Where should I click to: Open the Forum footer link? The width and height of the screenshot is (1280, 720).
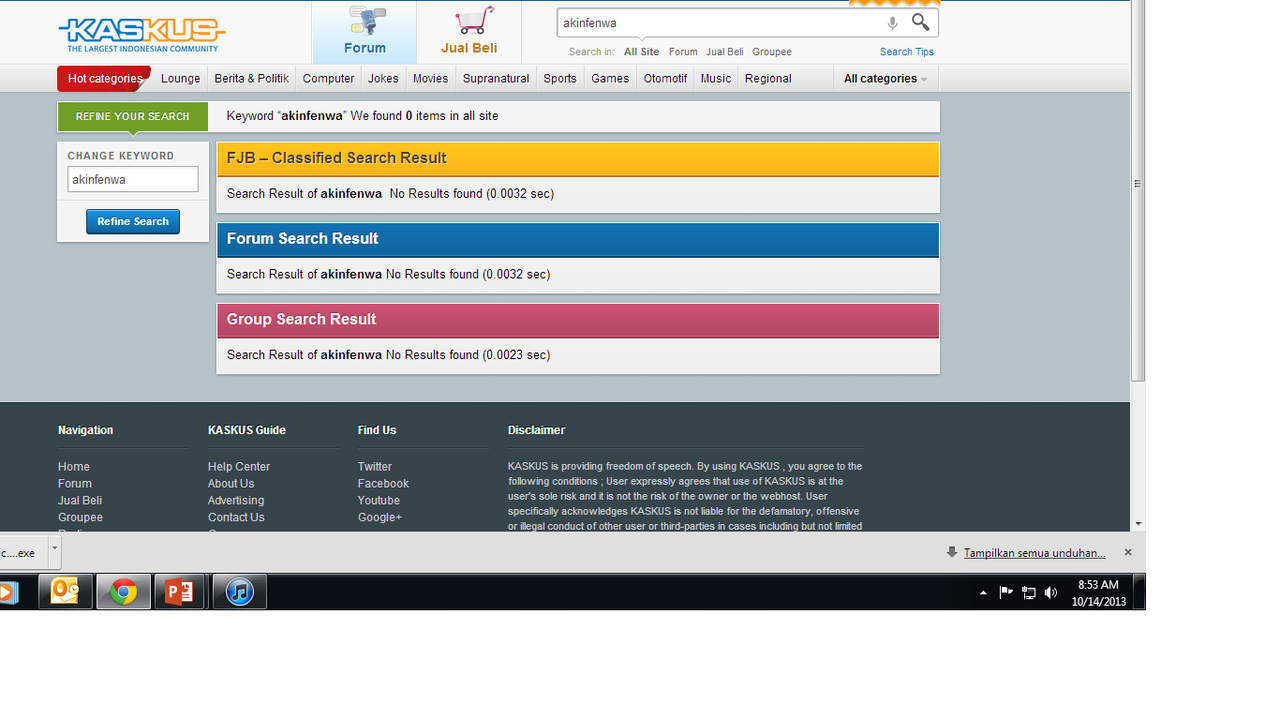click(75, 484)
